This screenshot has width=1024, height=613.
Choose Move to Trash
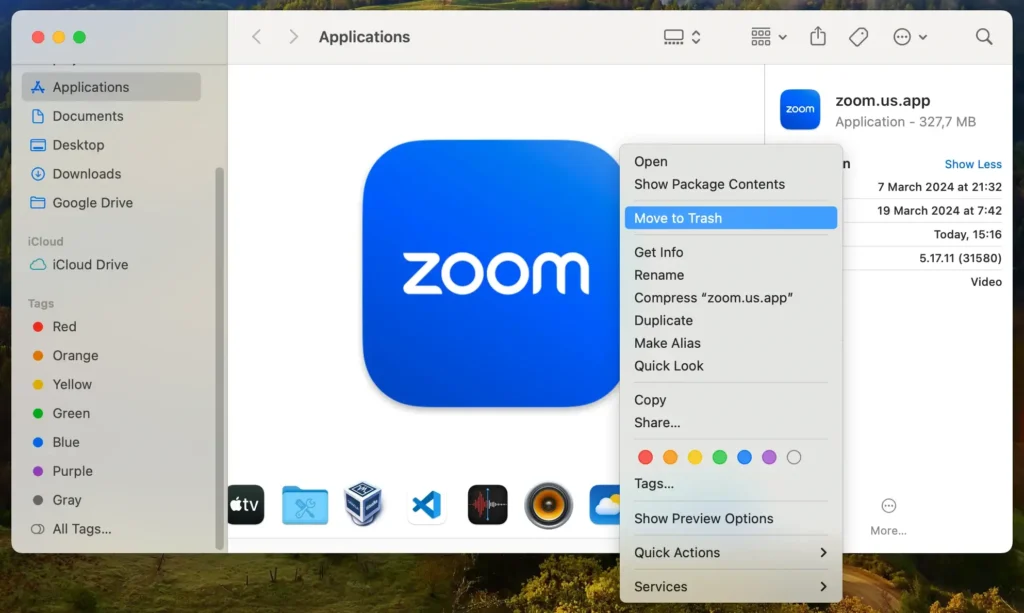pyautogui.click(x=731, y=218)
